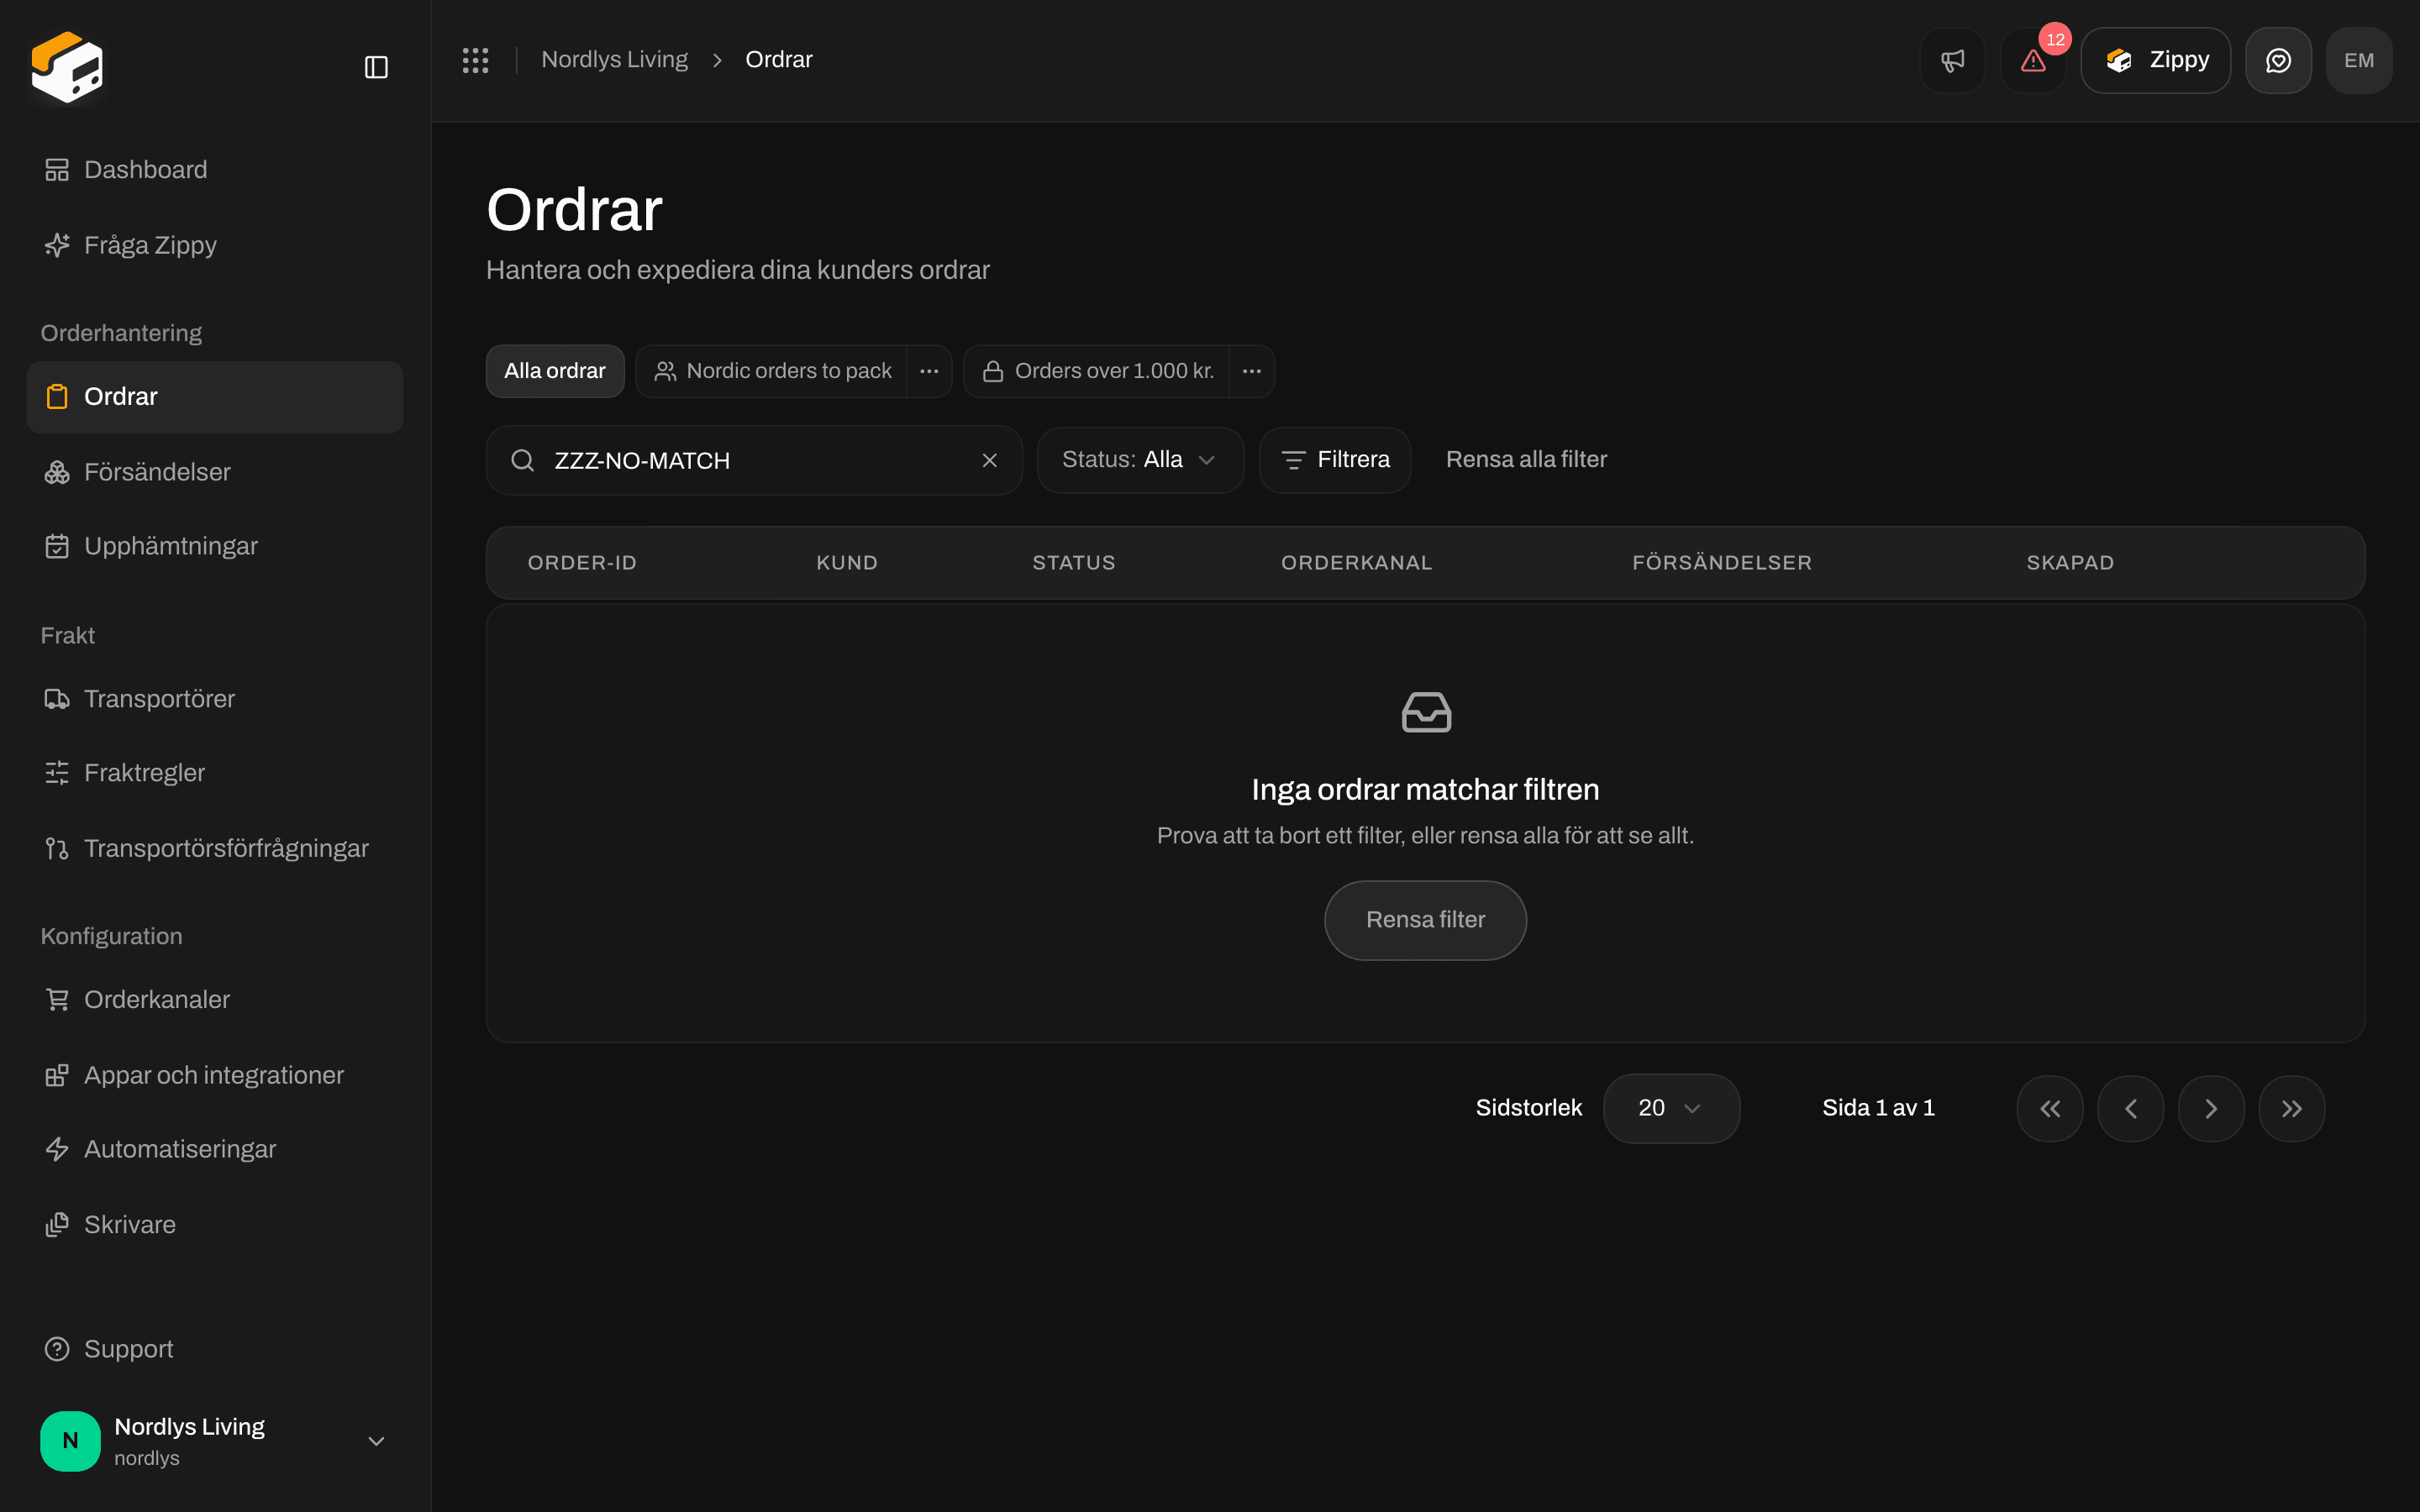
Task: Open the announcements megaphone icon
Action: tap(1952, 60)
